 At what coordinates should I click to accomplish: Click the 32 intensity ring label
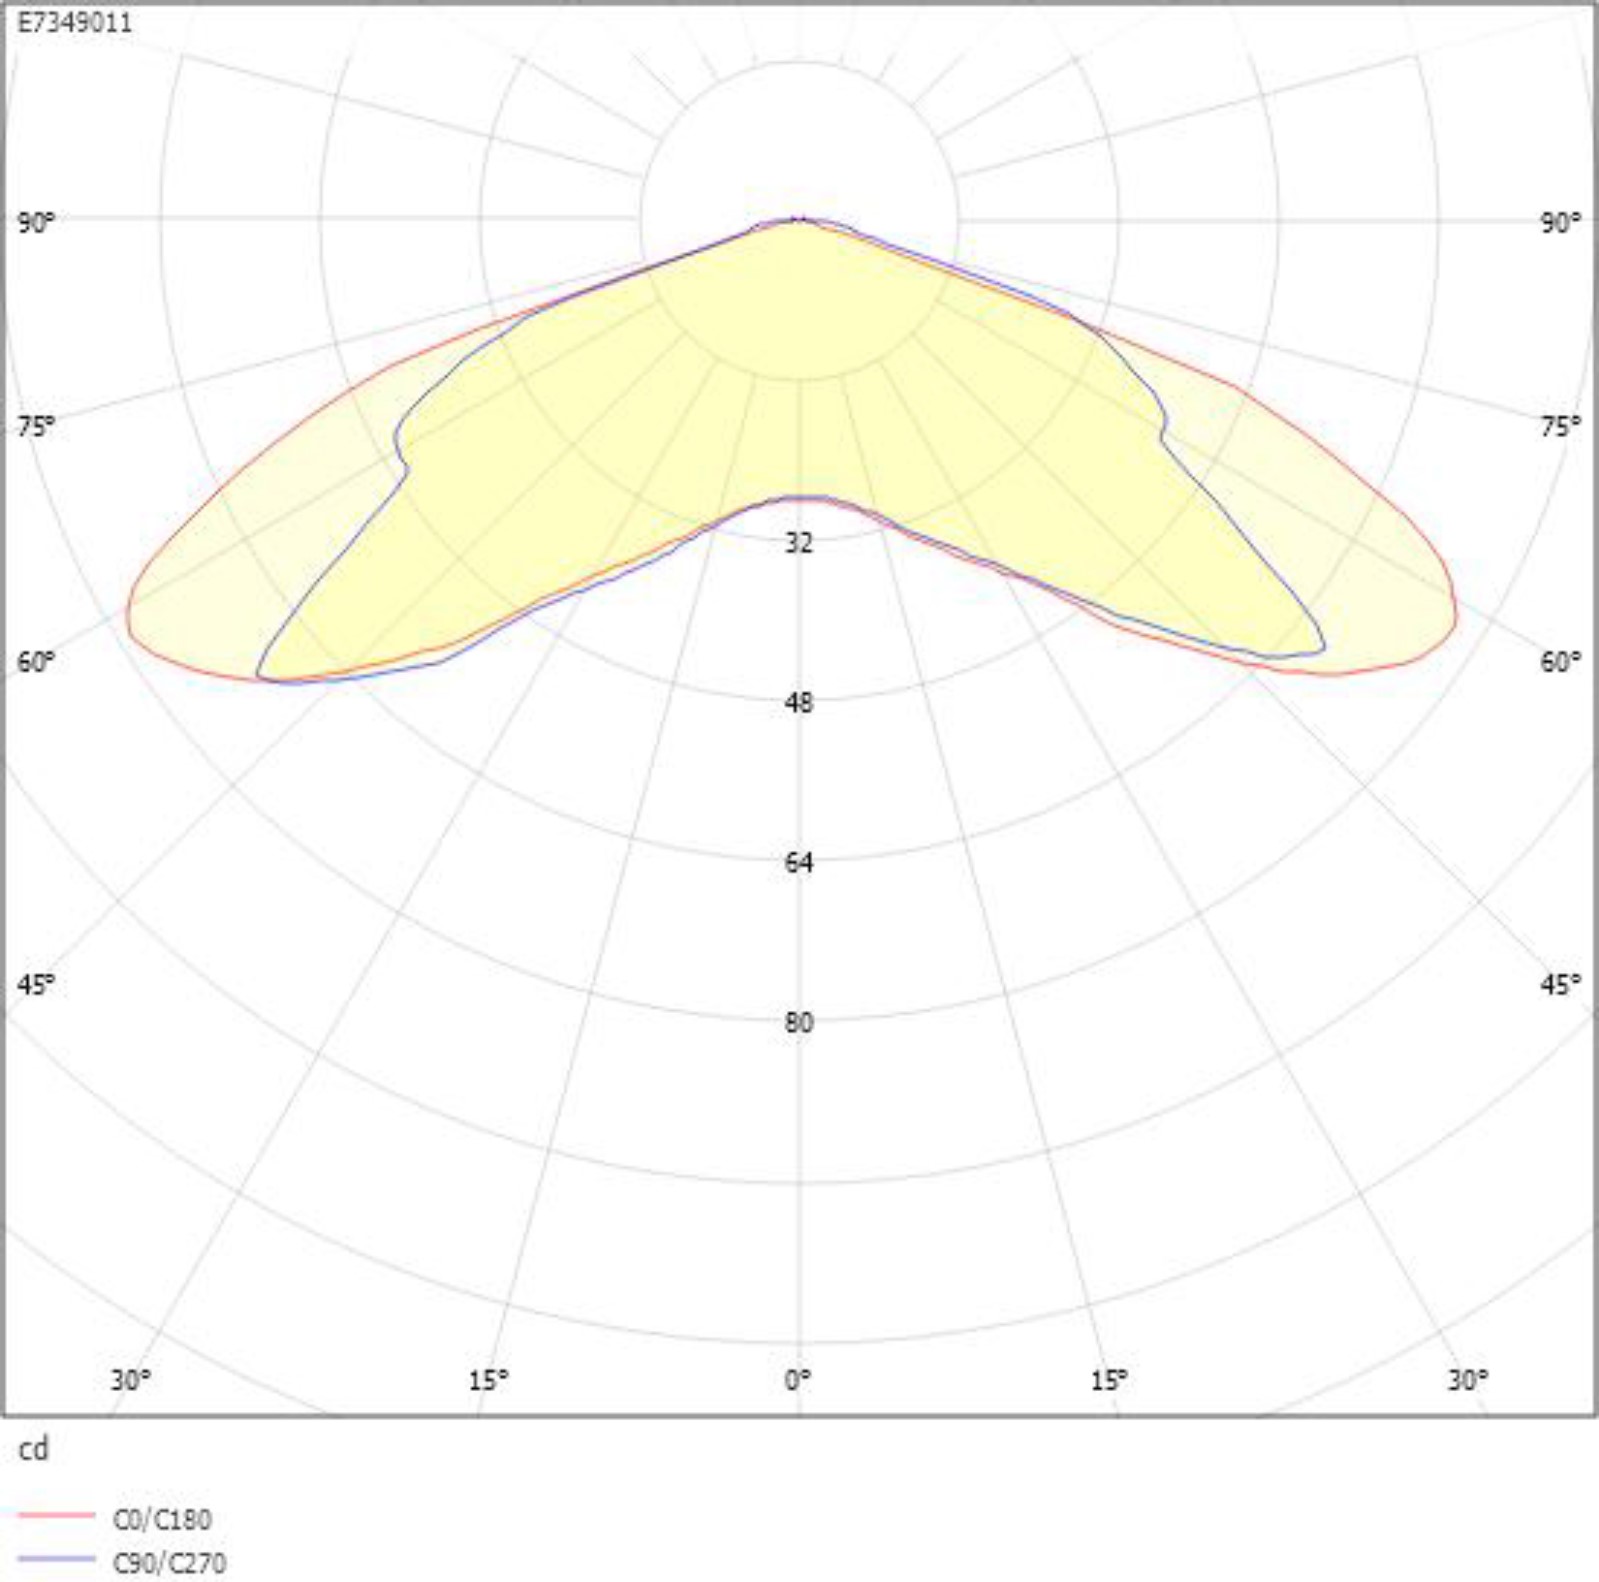click(x=798, y=543)
